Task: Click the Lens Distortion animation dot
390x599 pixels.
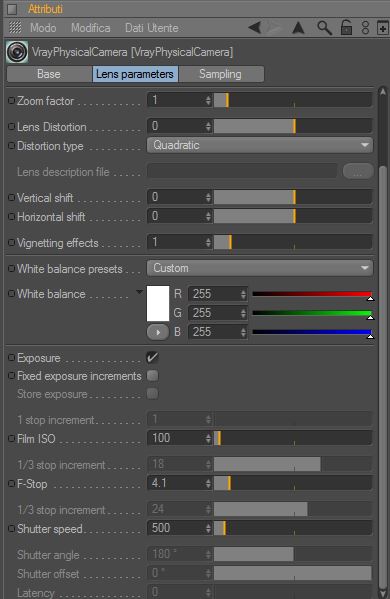Action: click(x=11, y=126)
